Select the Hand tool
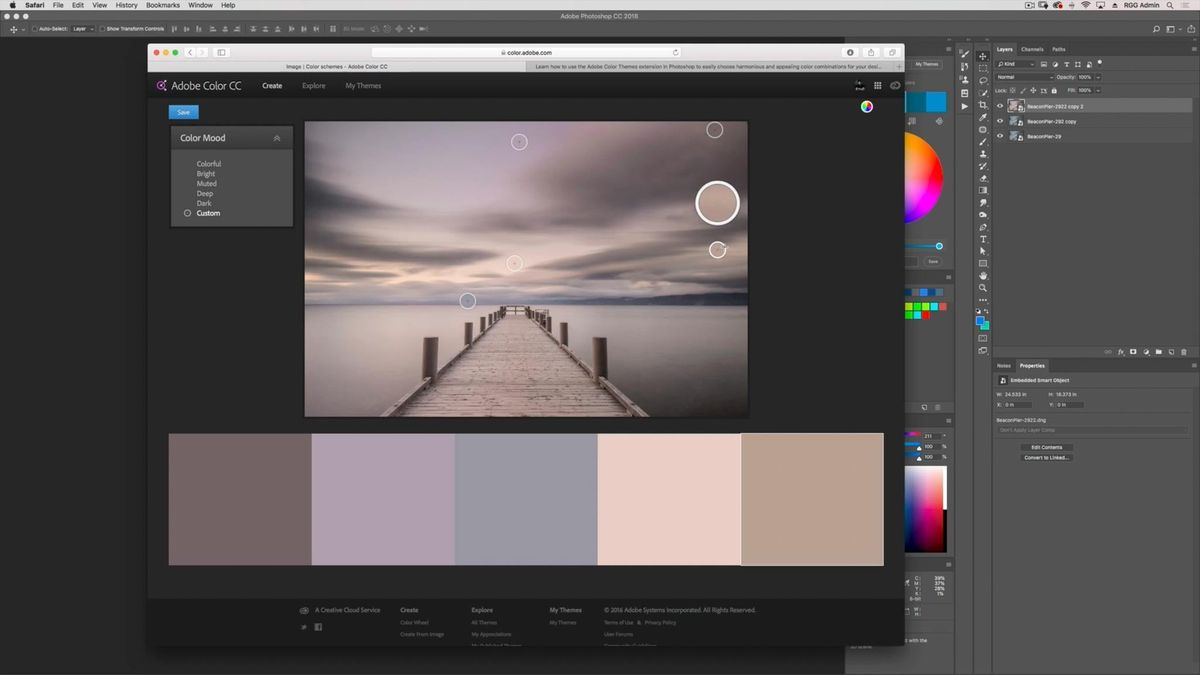The image size is (1200, 675). [x=983, y=275]
